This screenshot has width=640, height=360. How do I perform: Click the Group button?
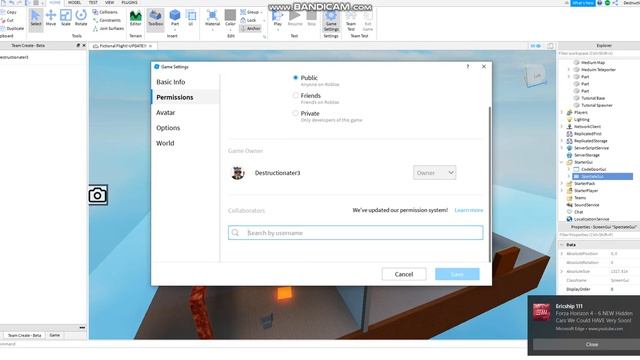click(250, 12)
